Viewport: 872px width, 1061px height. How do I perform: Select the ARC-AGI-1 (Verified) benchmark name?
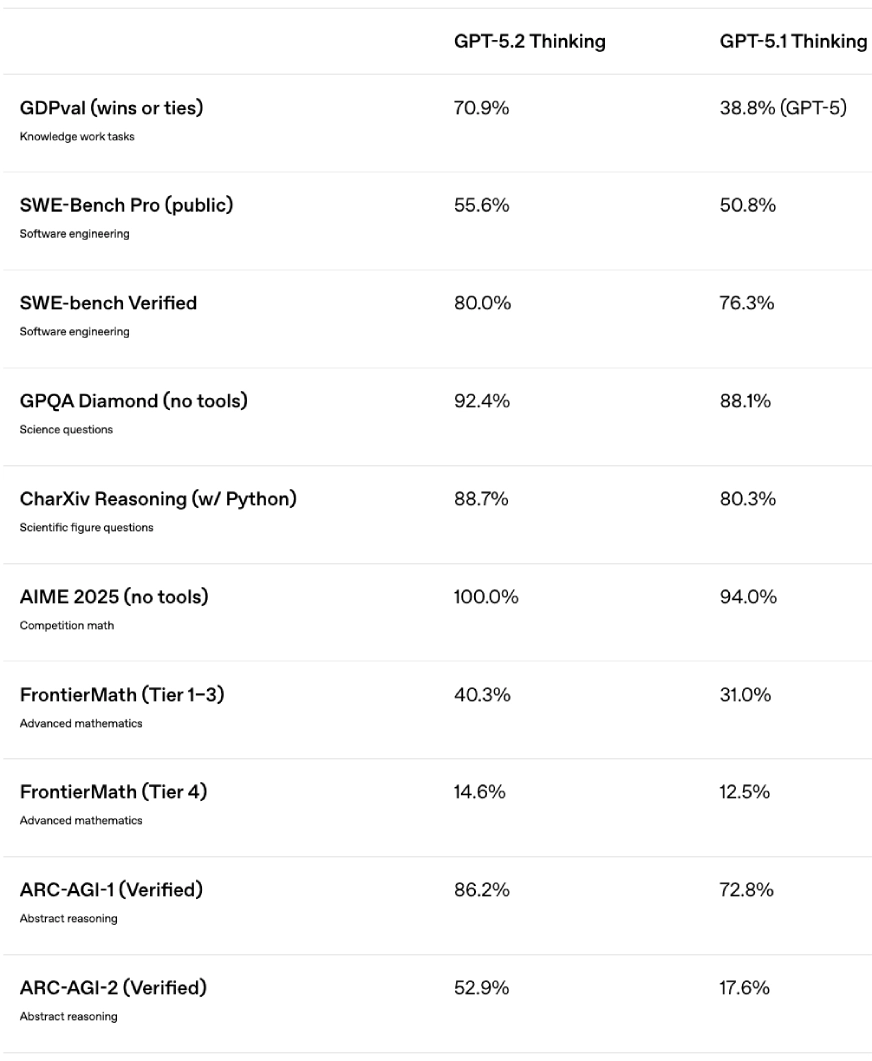point(111,890)
